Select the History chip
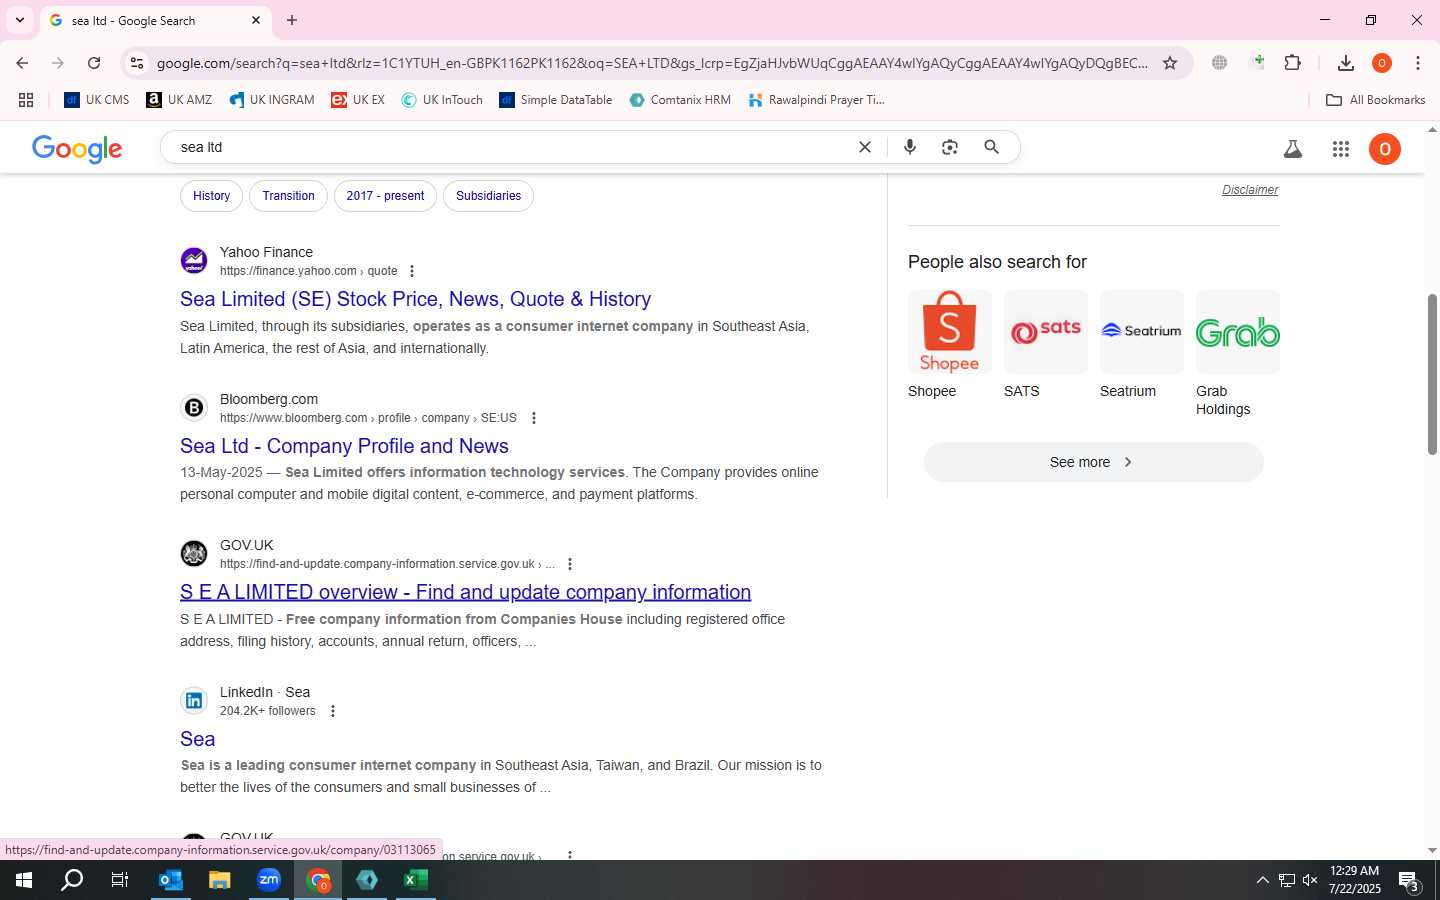Image resolution: width=1440 pixels, height=900 pixels. pos(212,196)
